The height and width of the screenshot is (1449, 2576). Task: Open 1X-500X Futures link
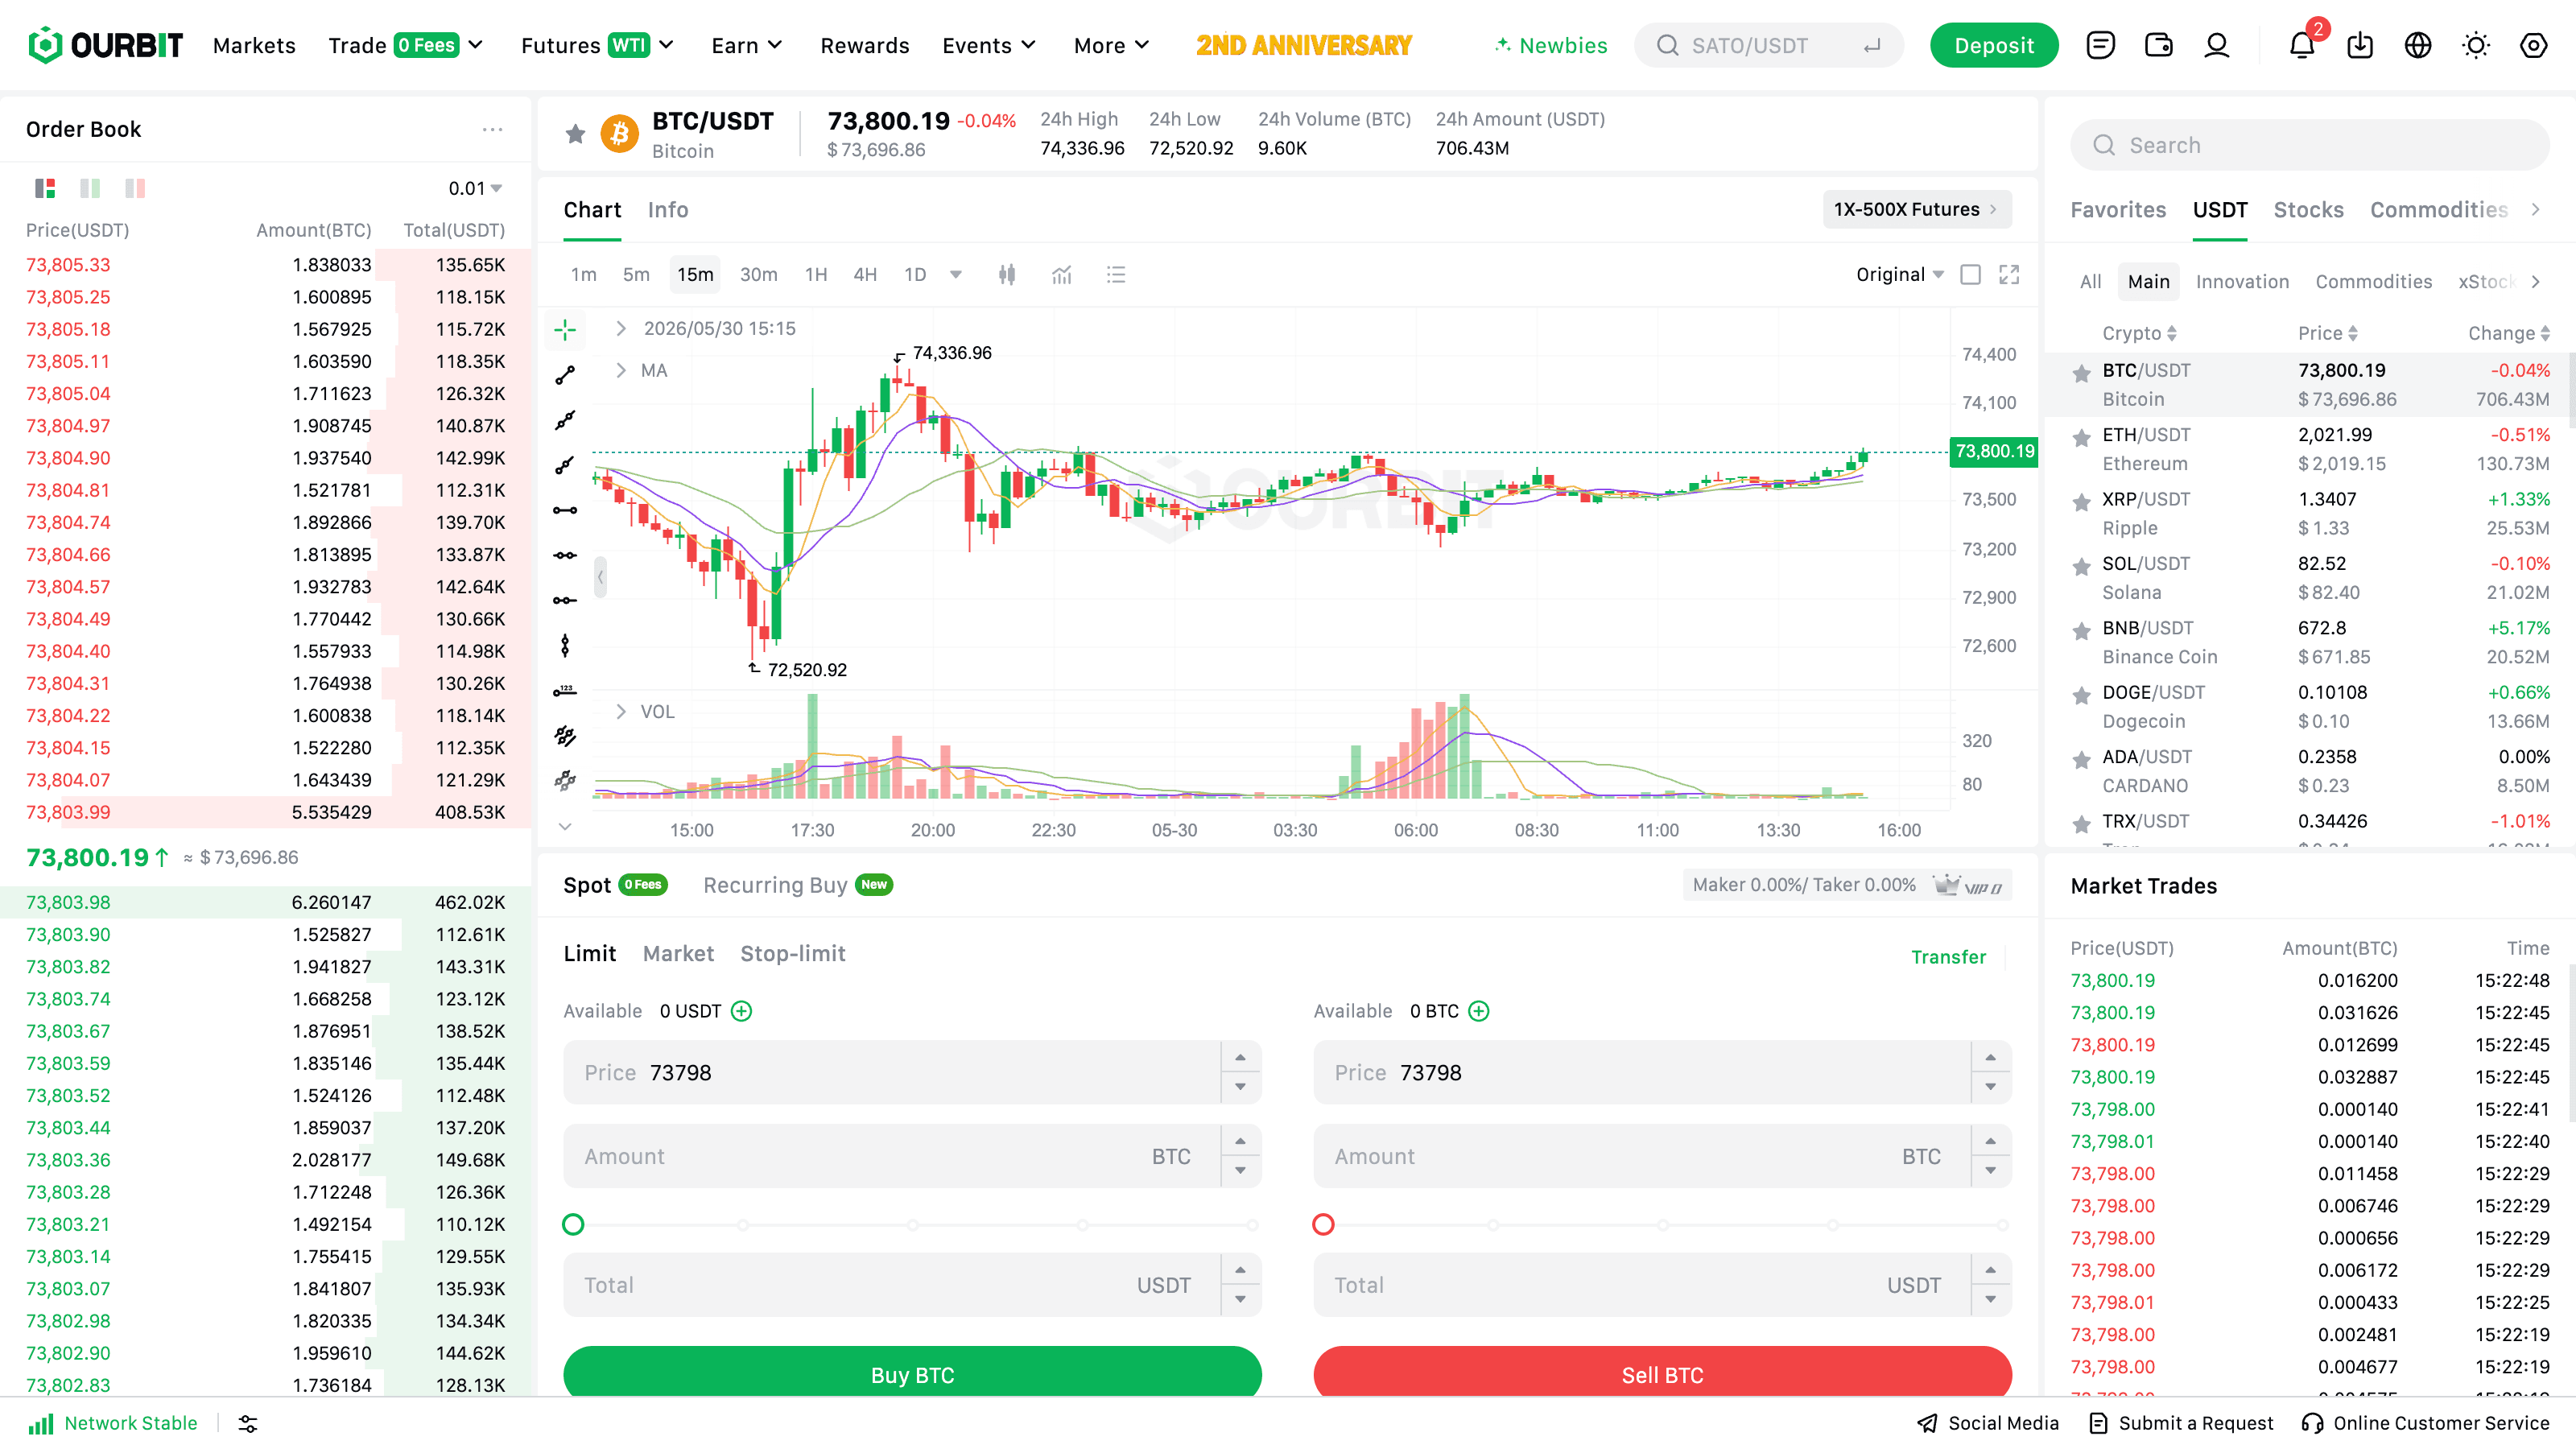(1916, 209)
